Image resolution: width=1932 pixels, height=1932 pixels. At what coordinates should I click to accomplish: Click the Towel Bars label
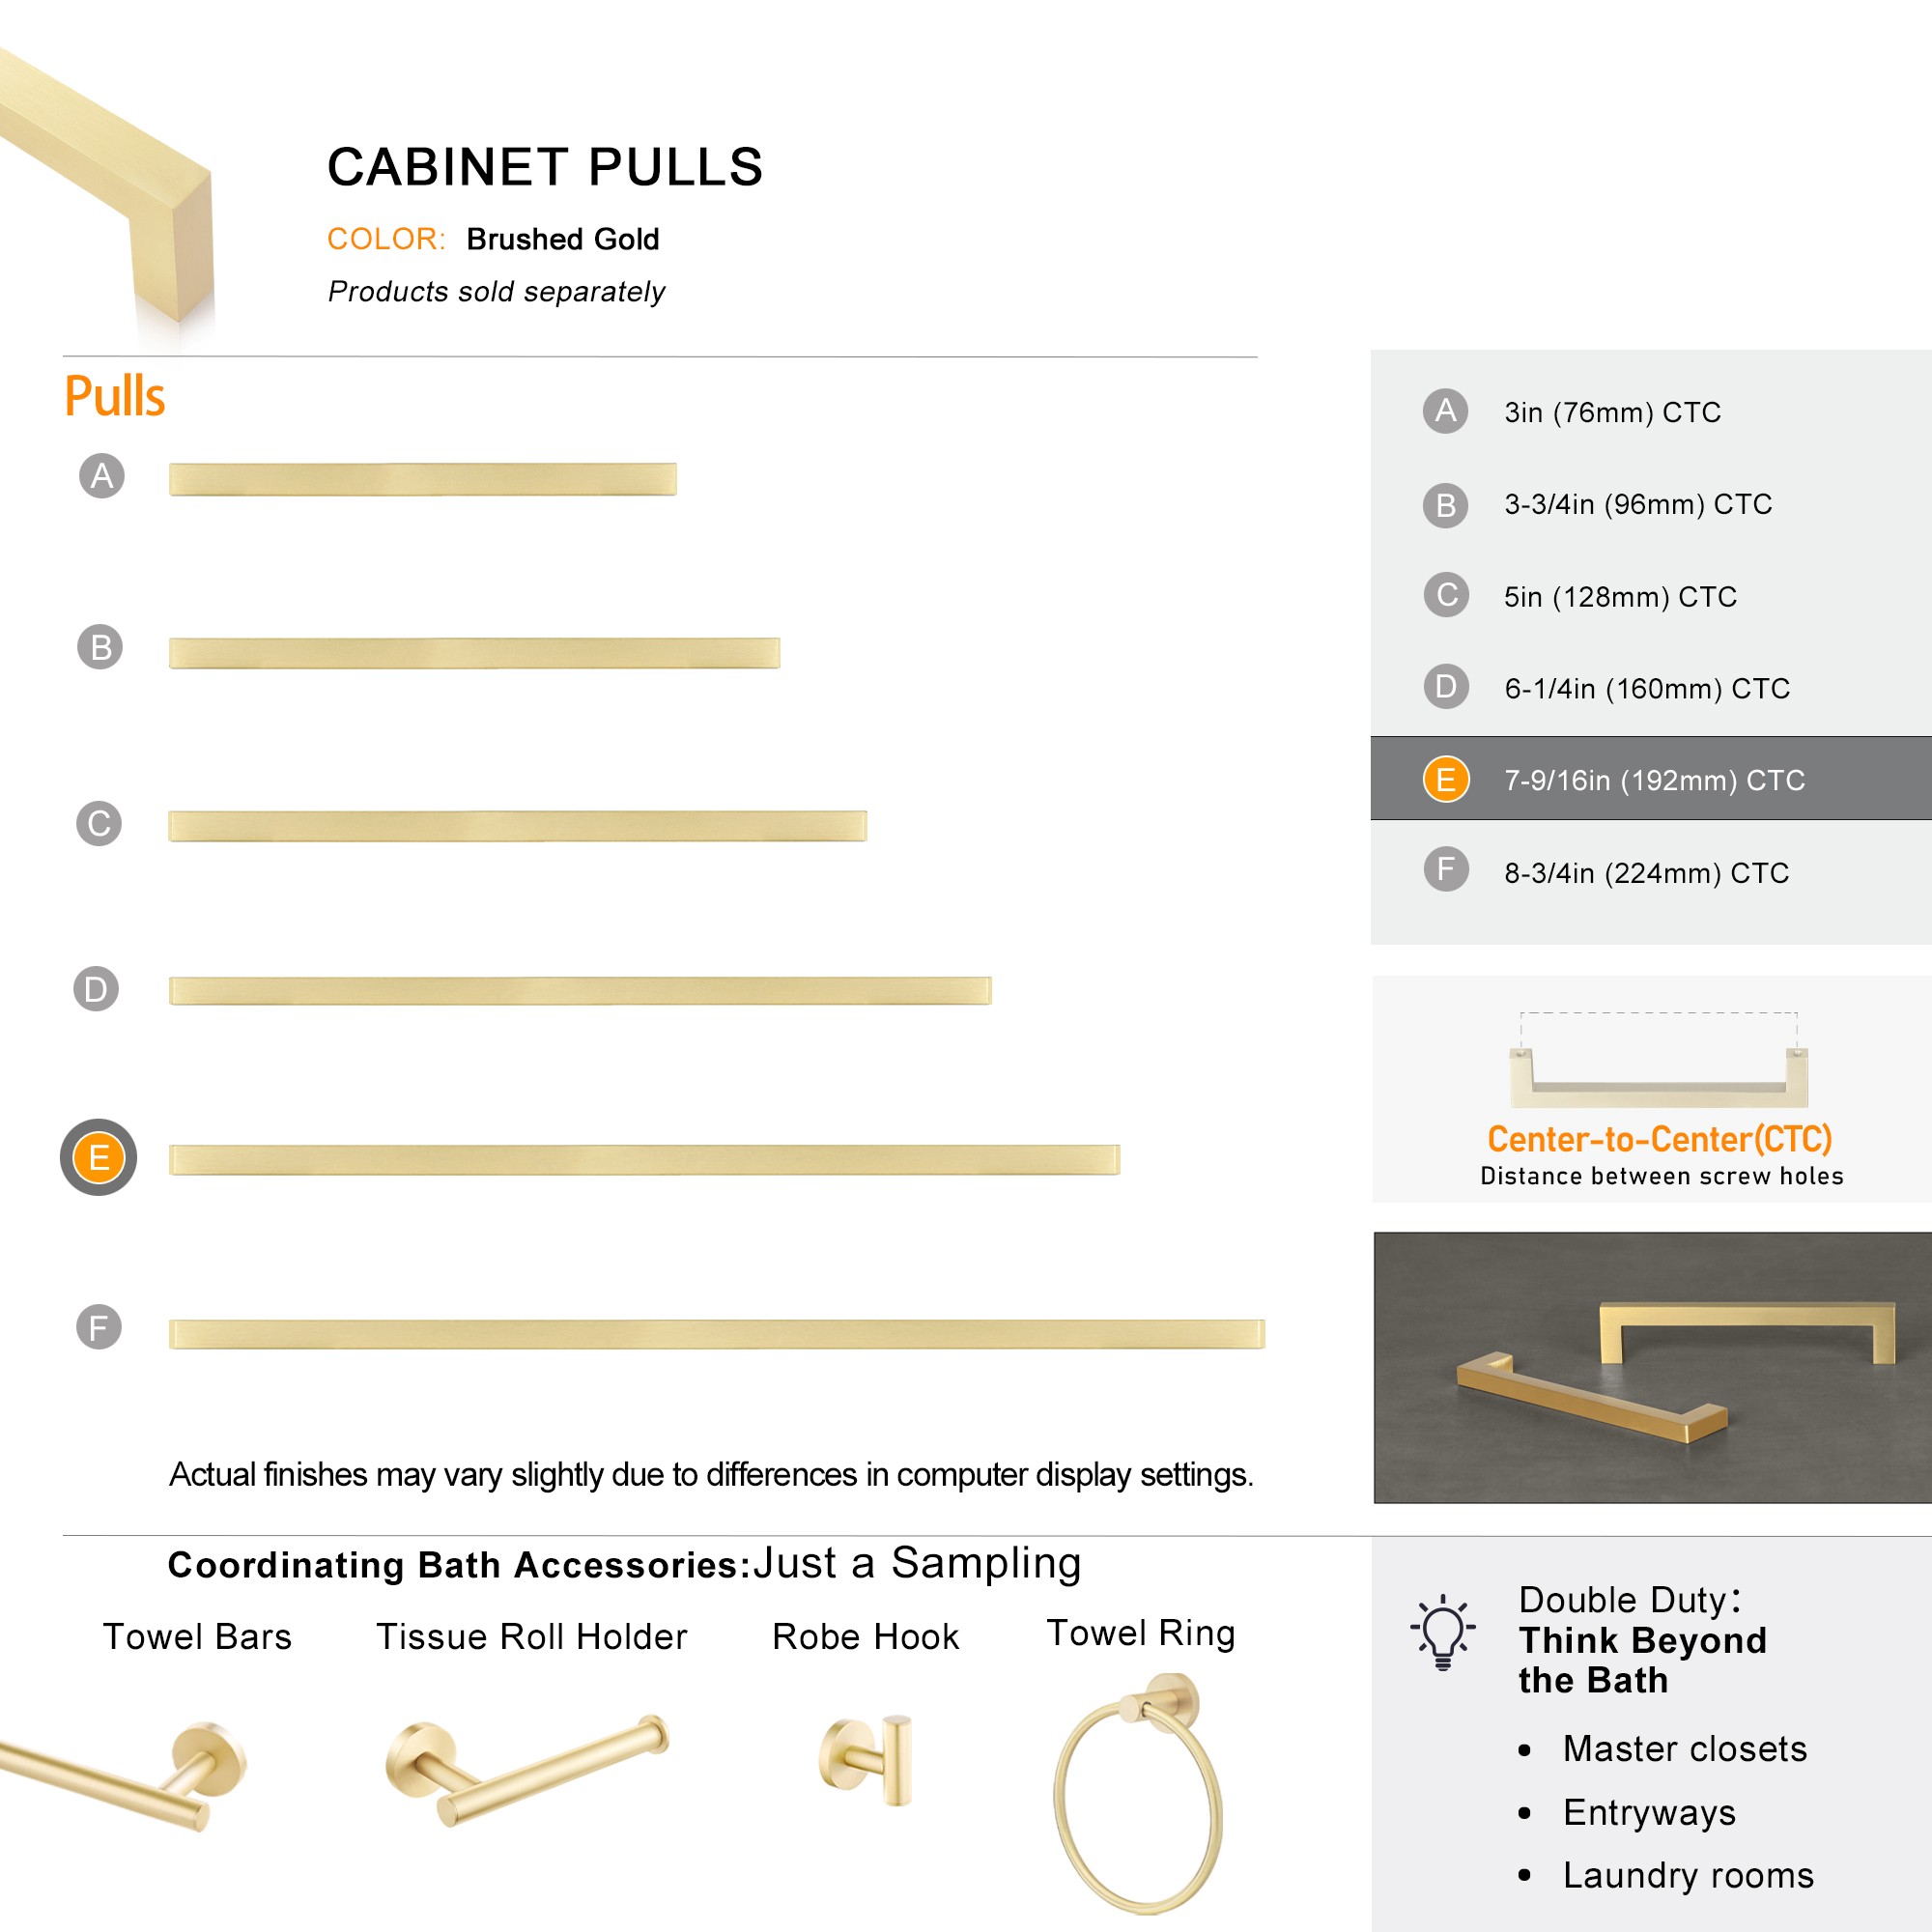(x=198, y=1637)
